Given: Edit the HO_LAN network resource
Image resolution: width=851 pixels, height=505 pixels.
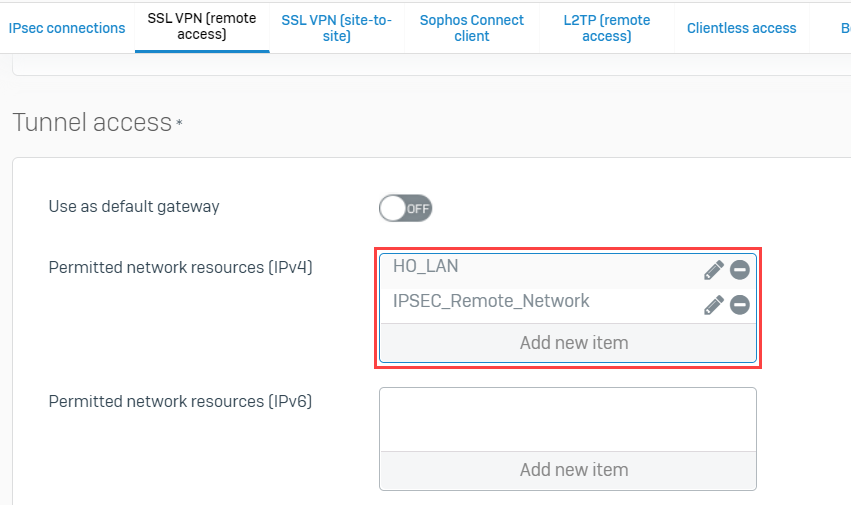Looking at the screenshot, I should click(x=714, y=270).
